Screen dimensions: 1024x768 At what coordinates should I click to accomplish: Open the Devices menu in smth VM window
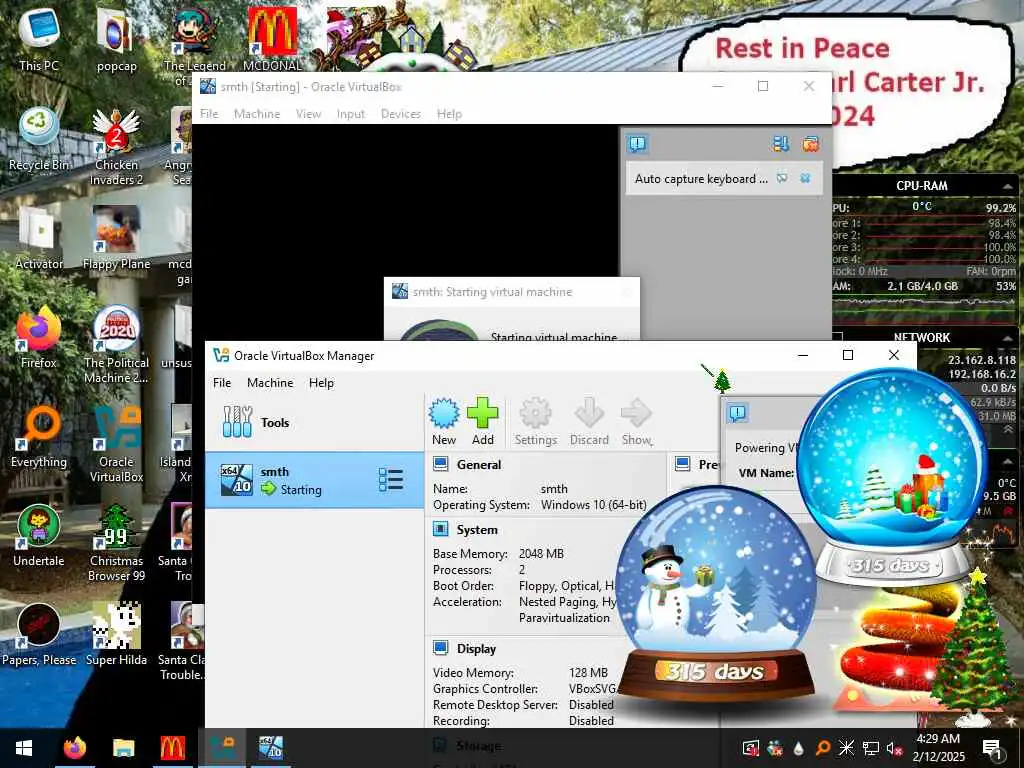pos(401,114)
